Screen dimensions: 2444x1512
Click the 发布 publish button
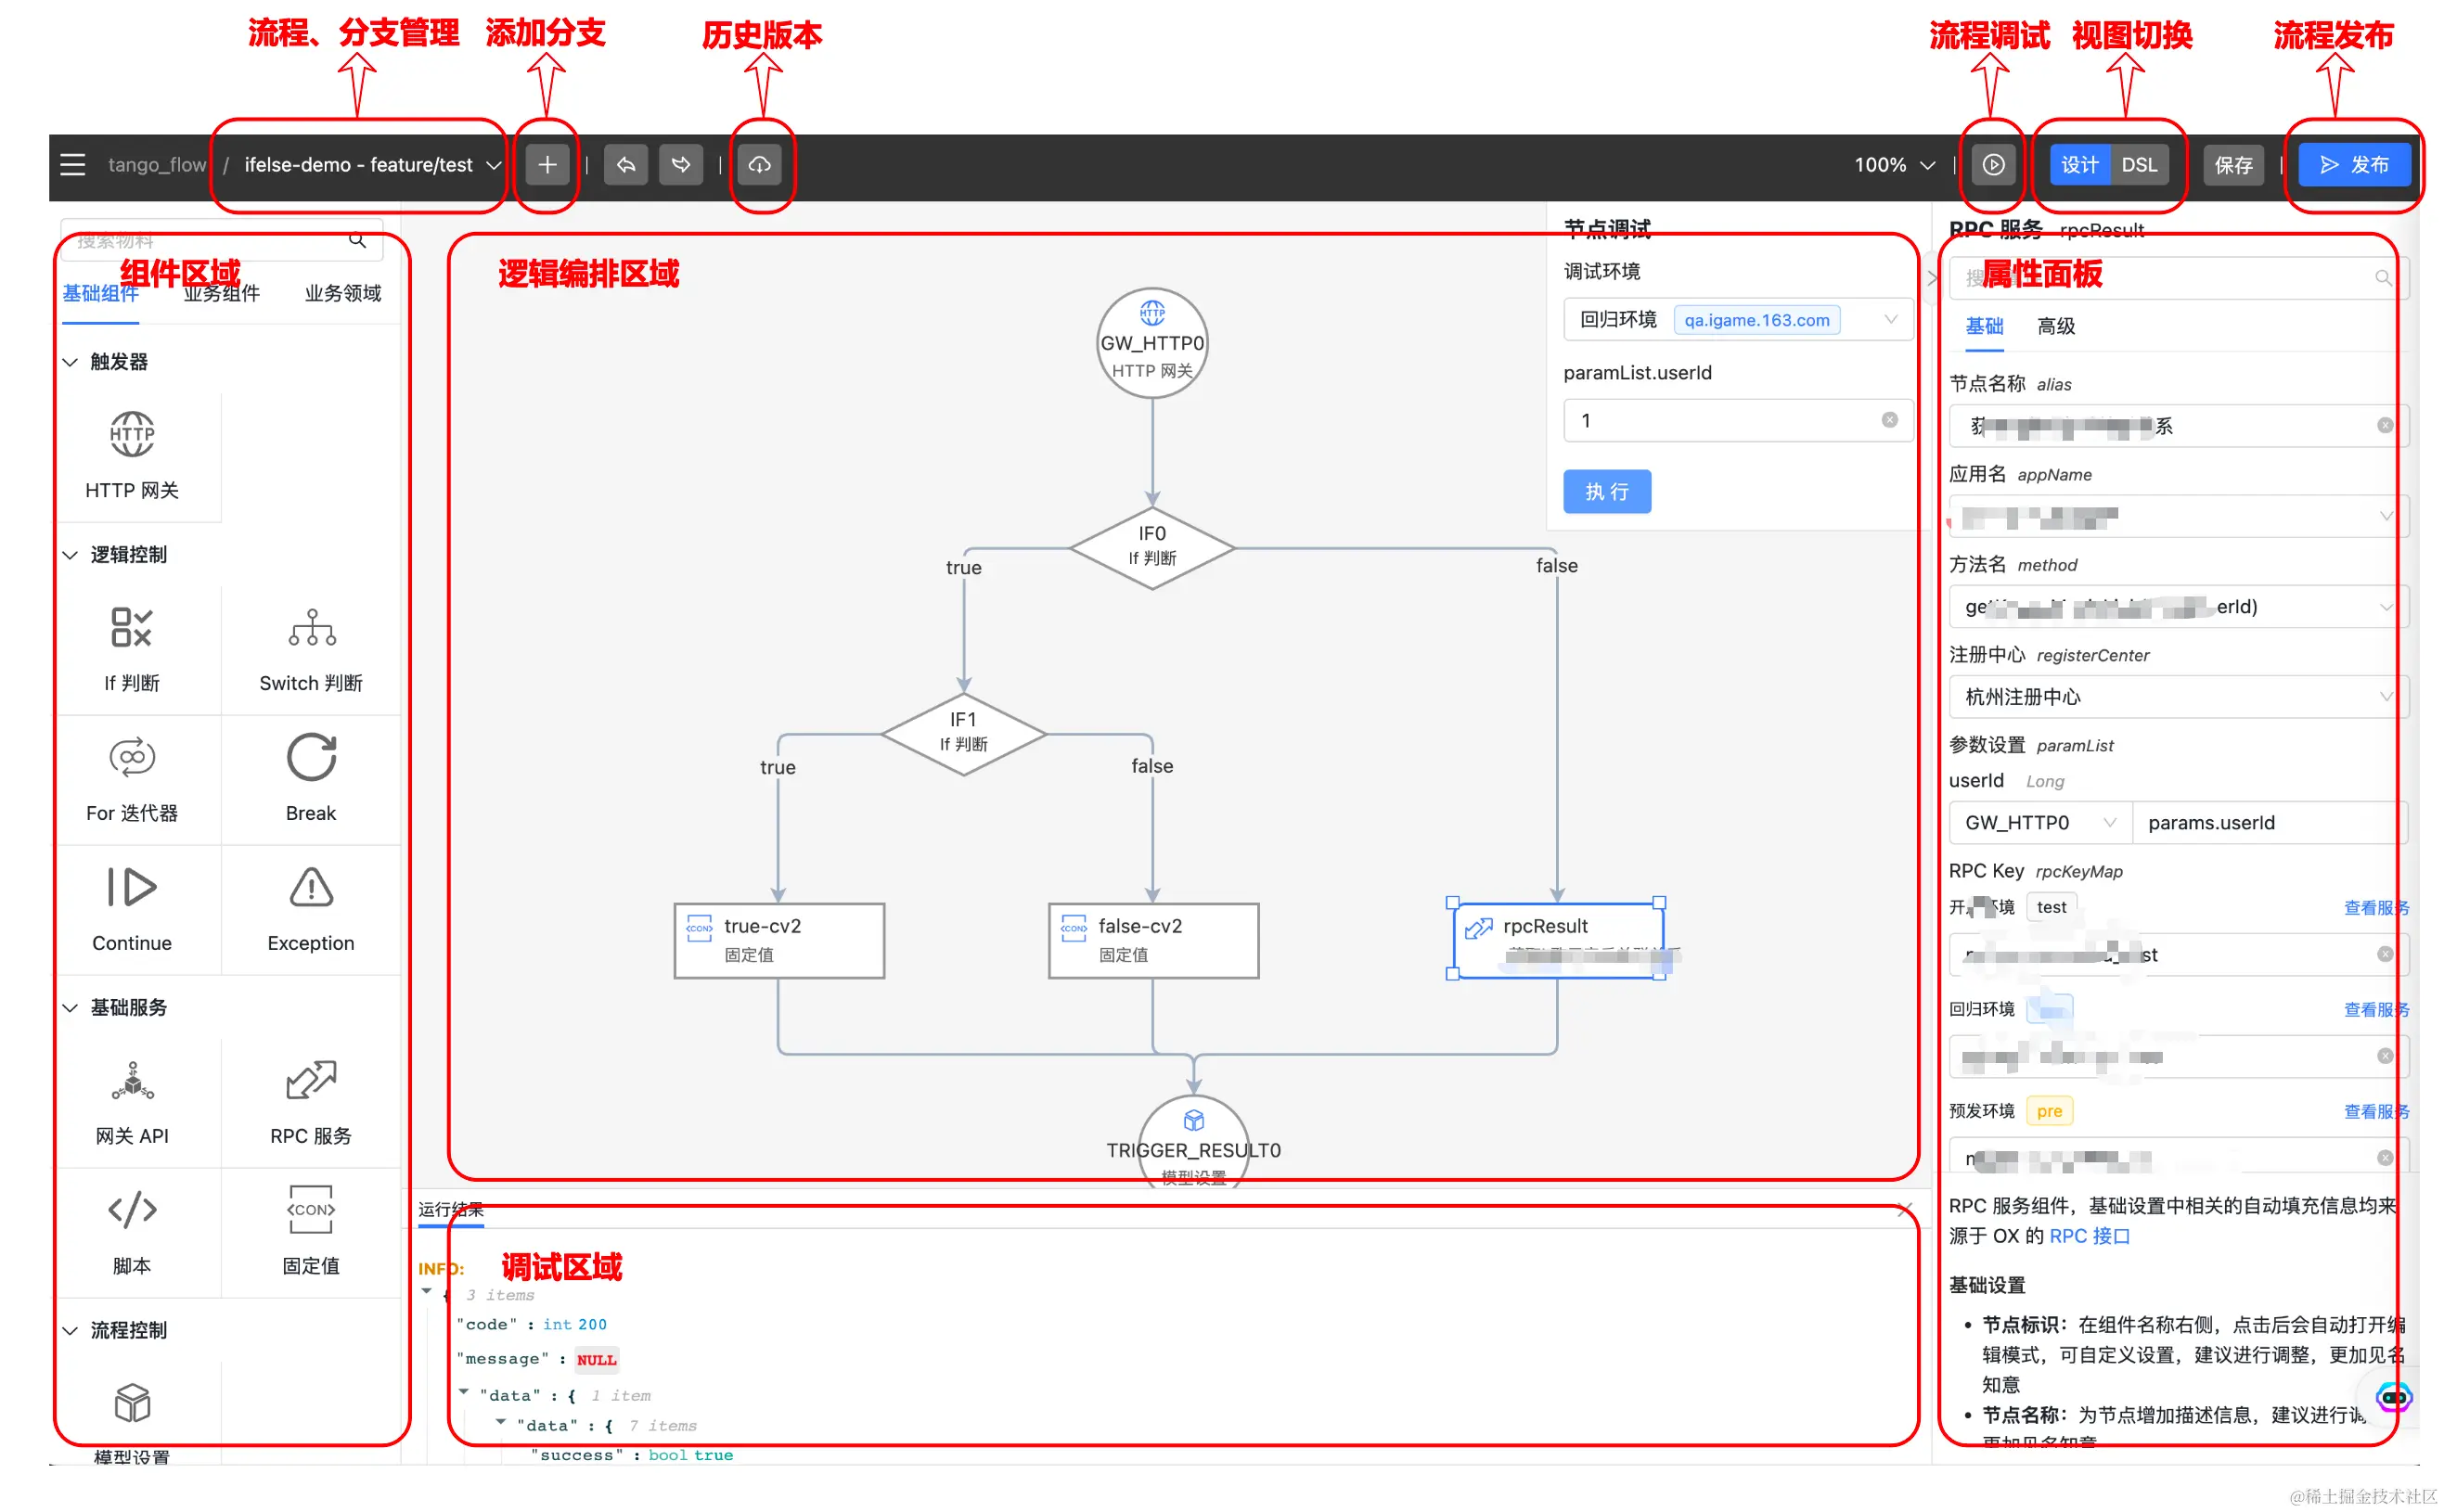(x=2354, y=165)
